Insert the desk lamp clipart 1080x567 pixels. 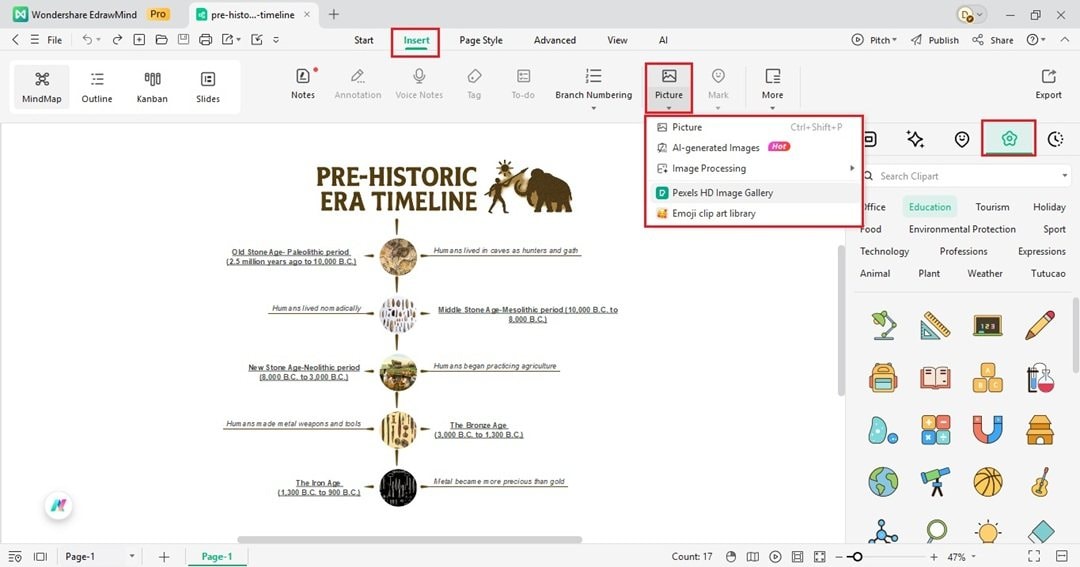pyautogui.click(x=883, y=325)
